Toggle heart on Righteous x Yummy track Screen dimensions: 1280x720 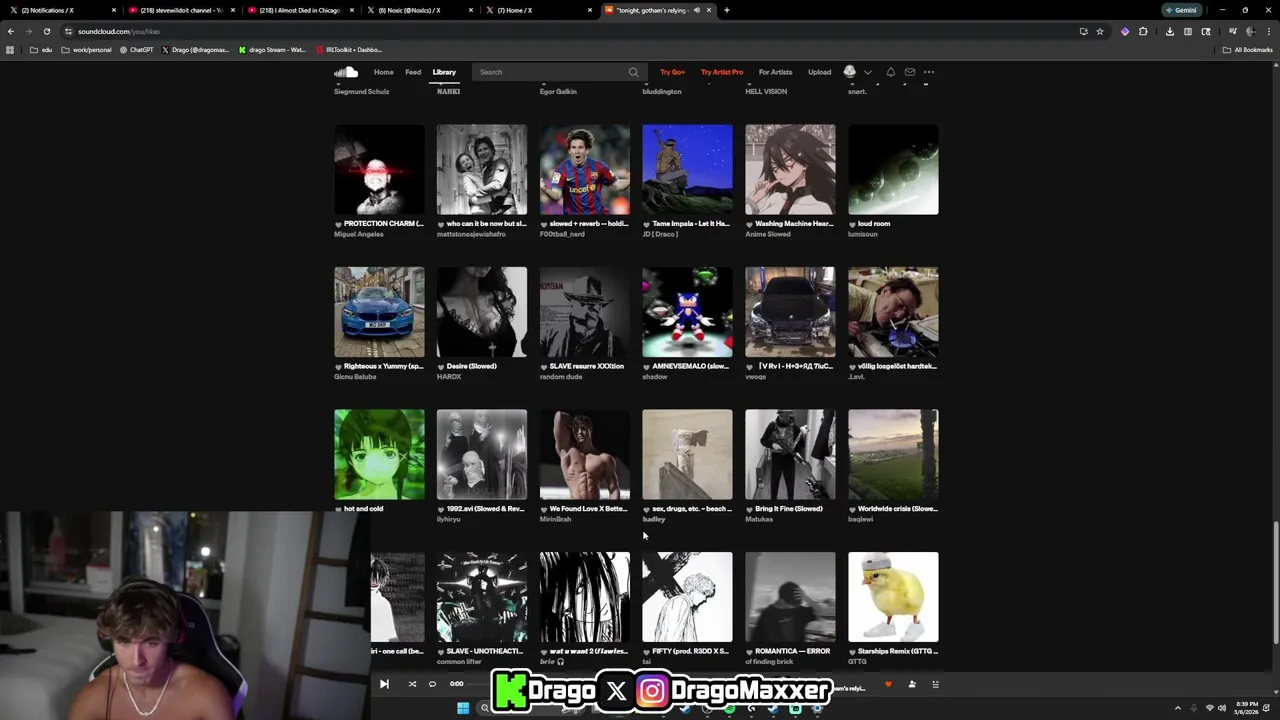click(338, 366)
